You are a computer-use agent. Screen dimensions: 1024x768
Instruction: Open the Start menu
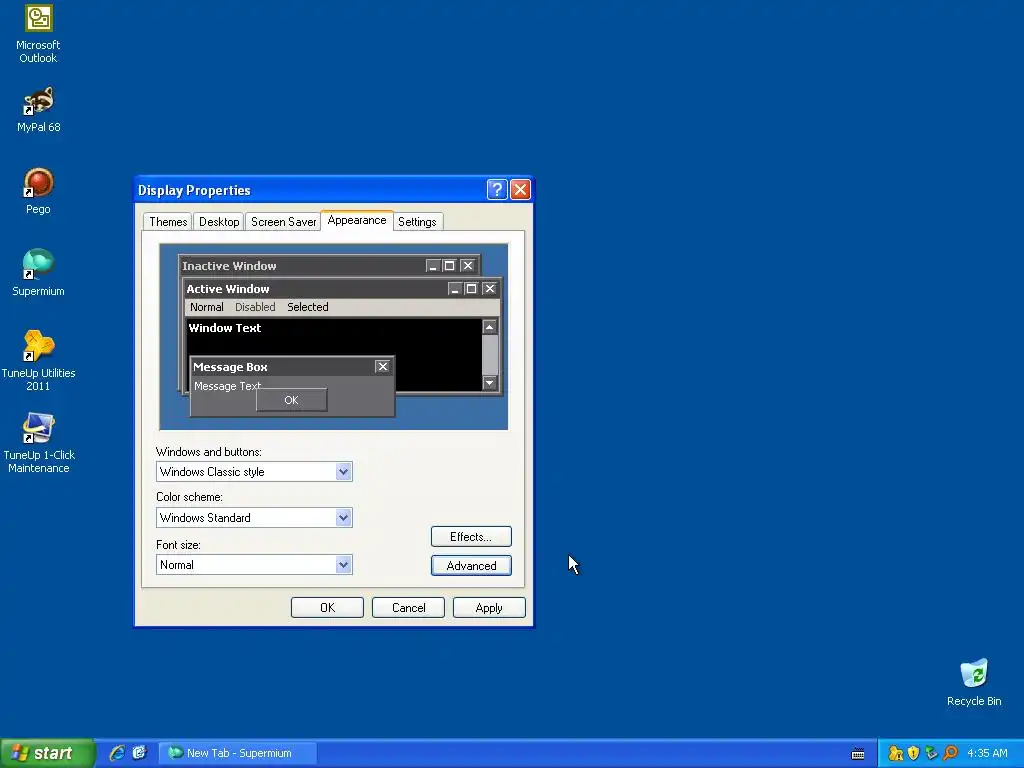click(x=47, y=753)
